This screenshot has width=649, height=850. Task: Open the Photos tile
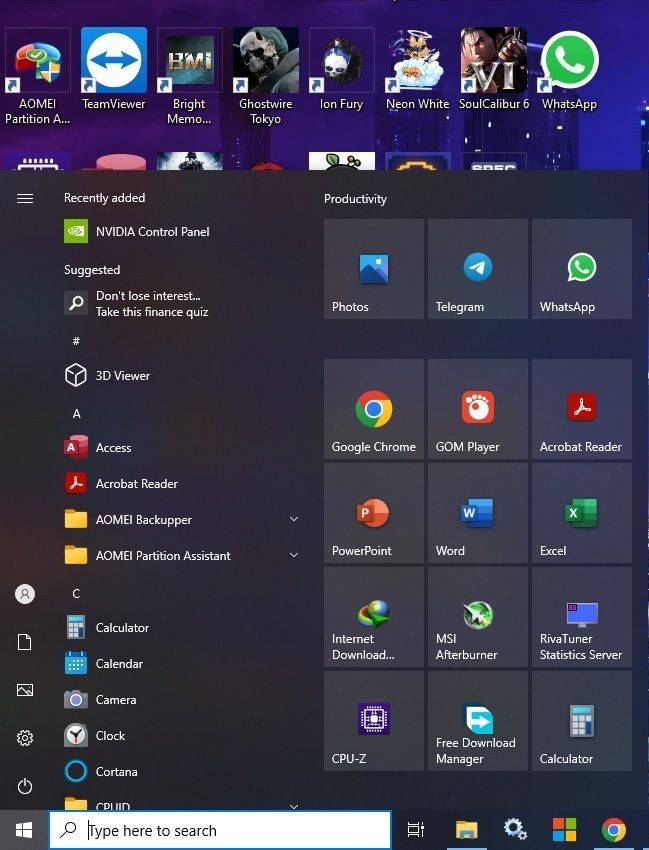click(374, 269)
